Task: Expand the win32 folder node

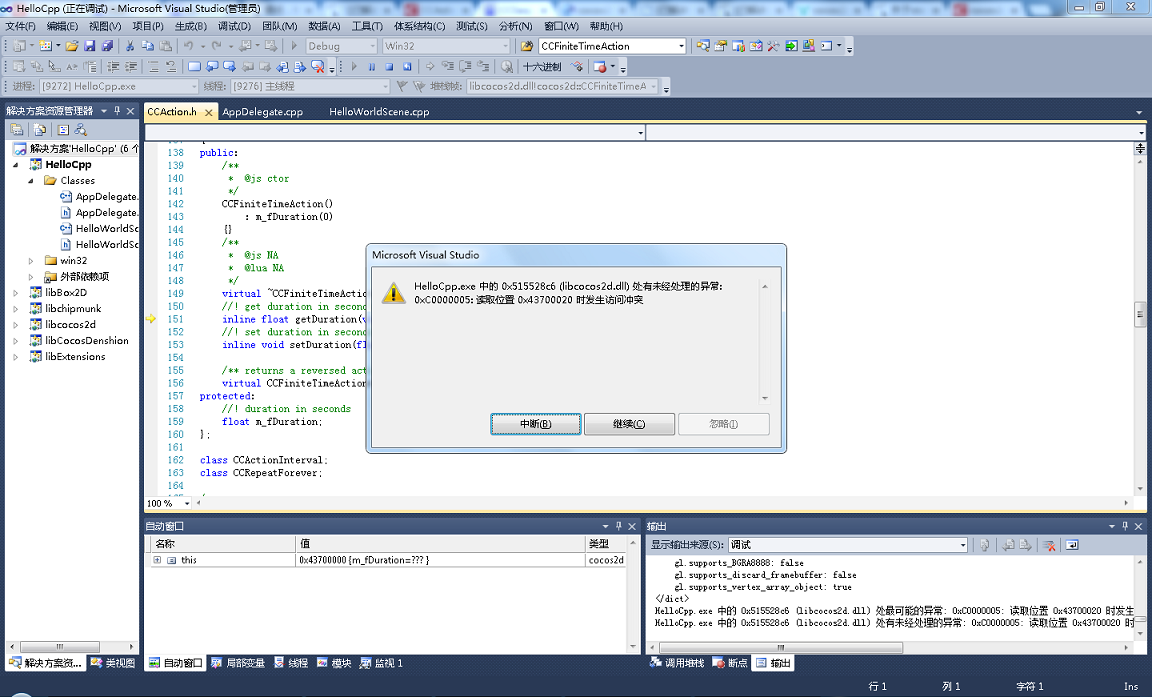Action: 31,261
